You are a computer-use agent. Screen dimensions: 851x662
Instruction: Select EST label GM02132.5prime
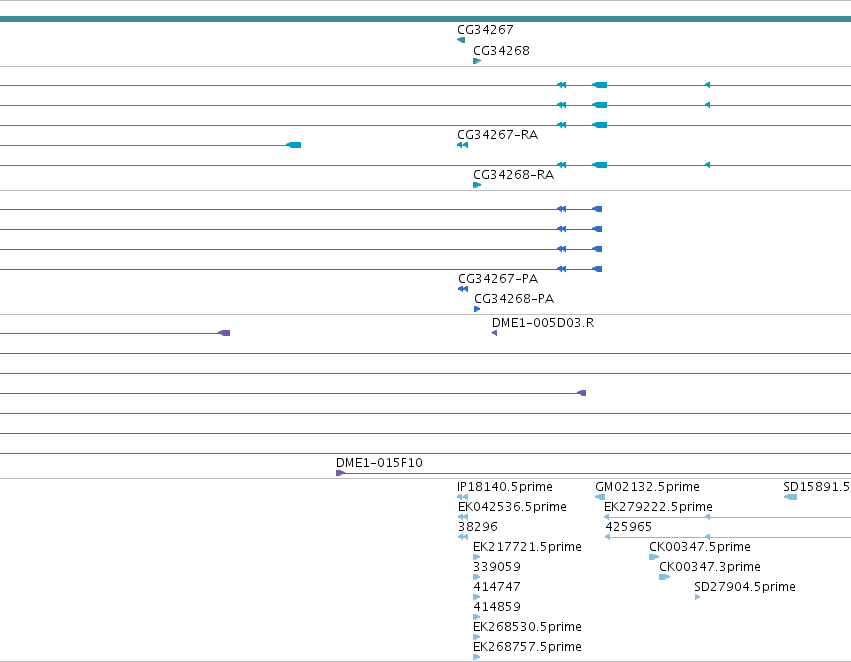click(x=647, y=487)
